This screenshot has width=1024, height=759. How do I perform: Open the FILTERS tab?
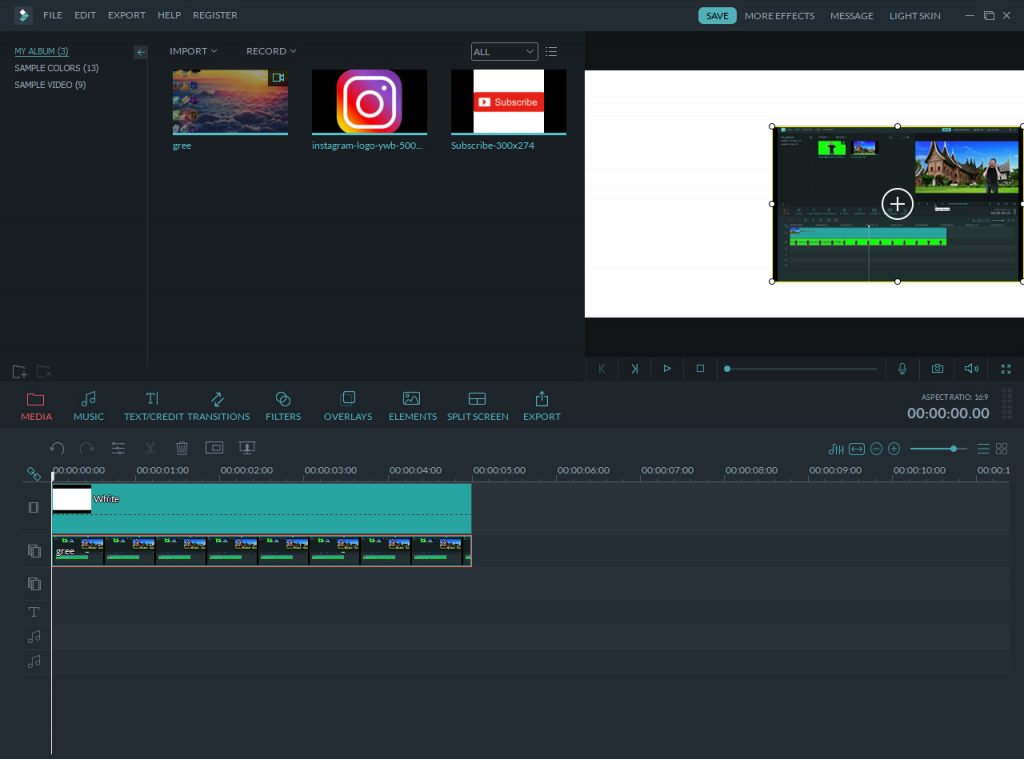283,406
